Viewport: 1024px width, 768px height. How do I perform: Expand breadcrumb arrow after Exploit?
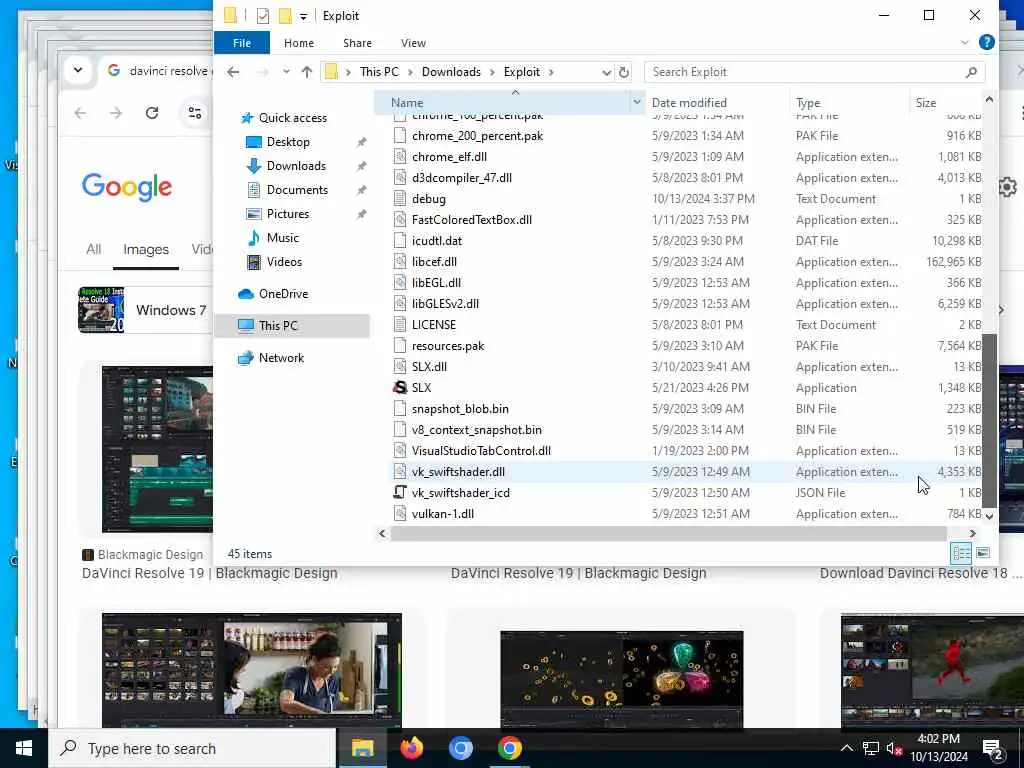point(551,72)
